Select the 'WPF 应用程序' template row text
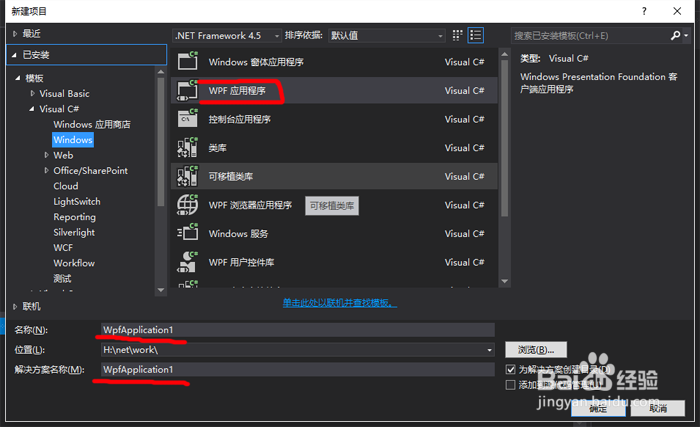 [237, 90]
